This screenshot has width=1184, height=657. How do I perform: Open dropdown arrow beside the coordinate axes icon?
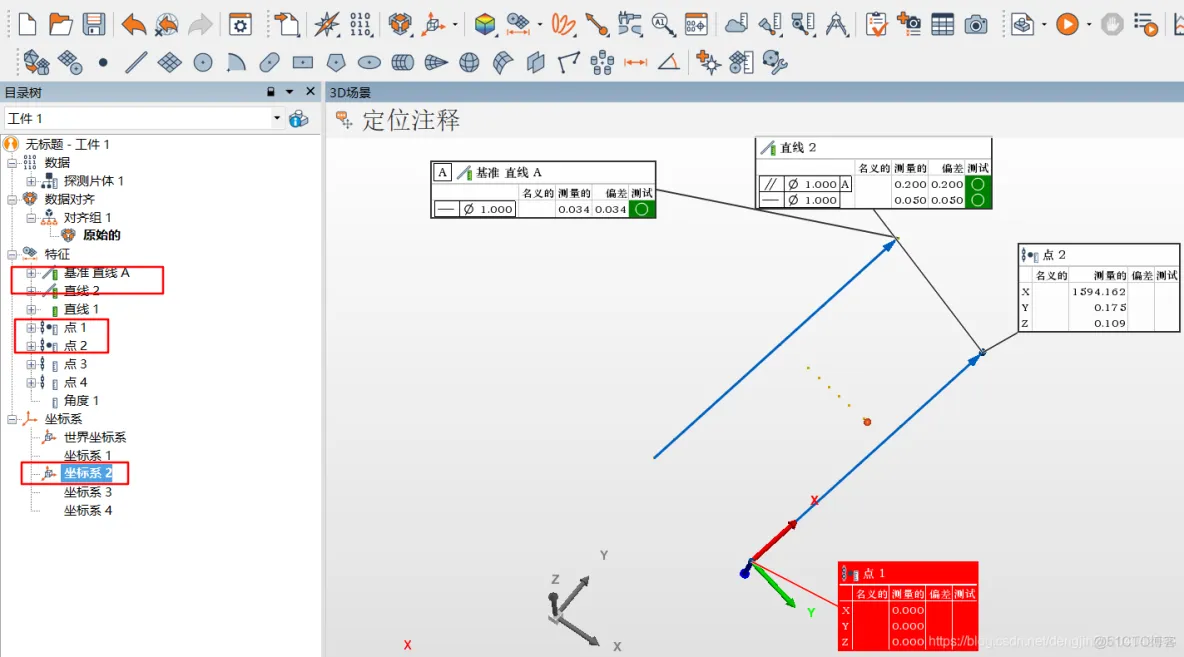[455, 25]
